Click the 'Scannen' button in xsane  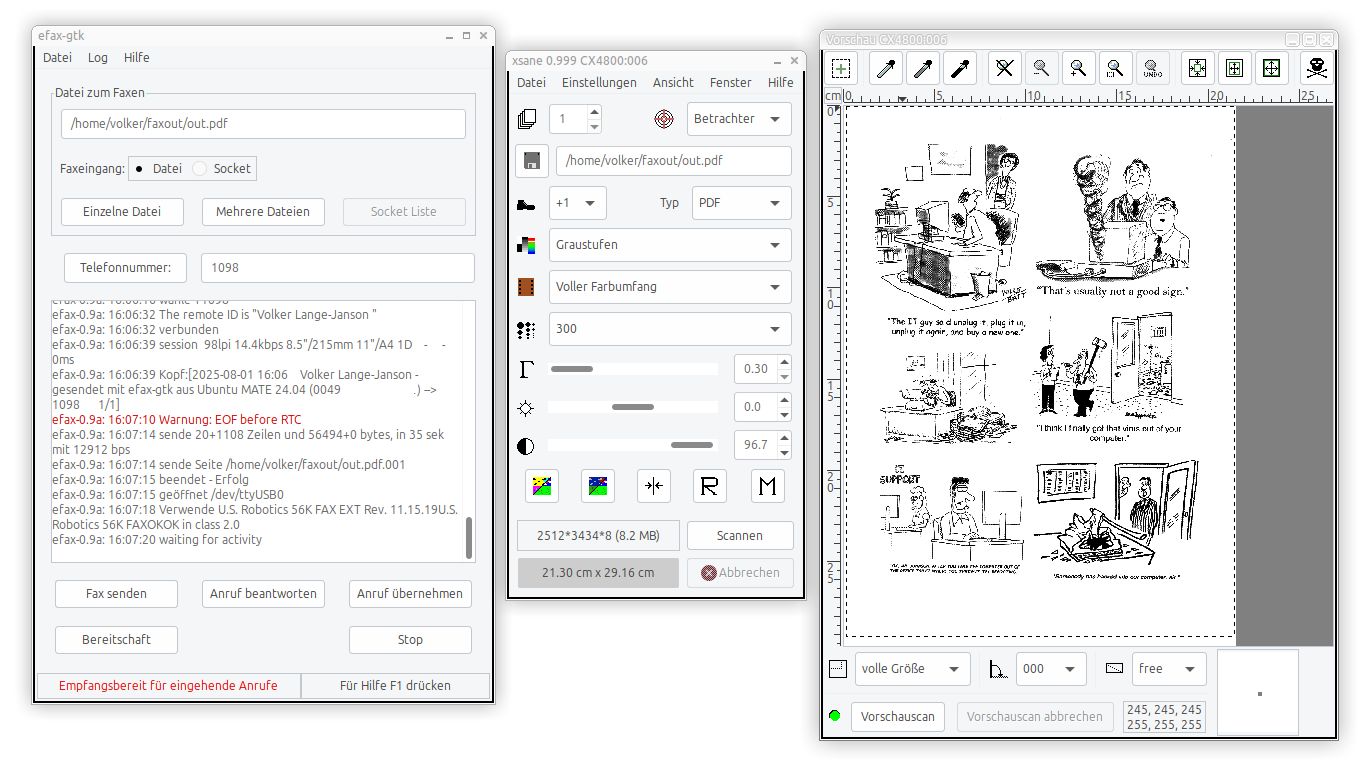click(740, 536)
